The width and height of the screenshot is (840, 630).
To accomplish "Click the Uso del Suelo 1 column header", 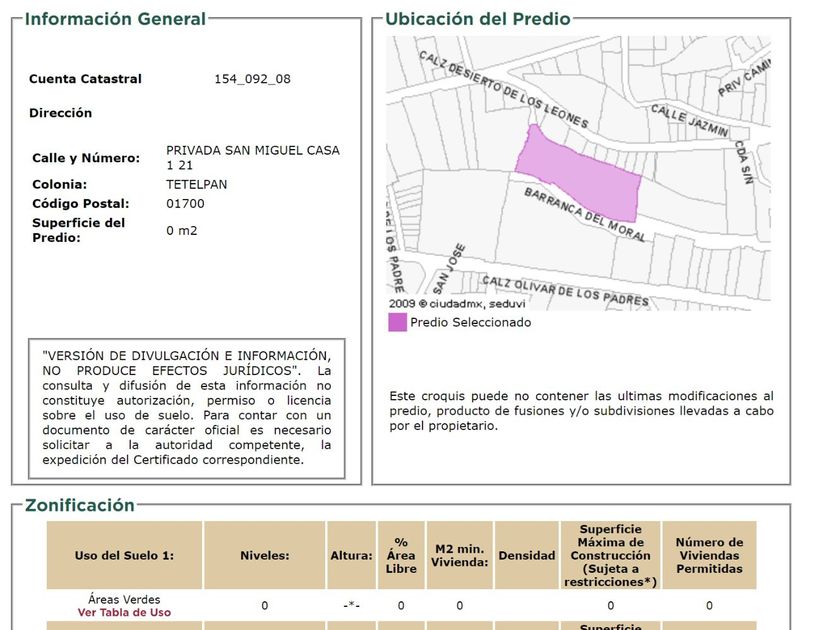I will point(124,555).
